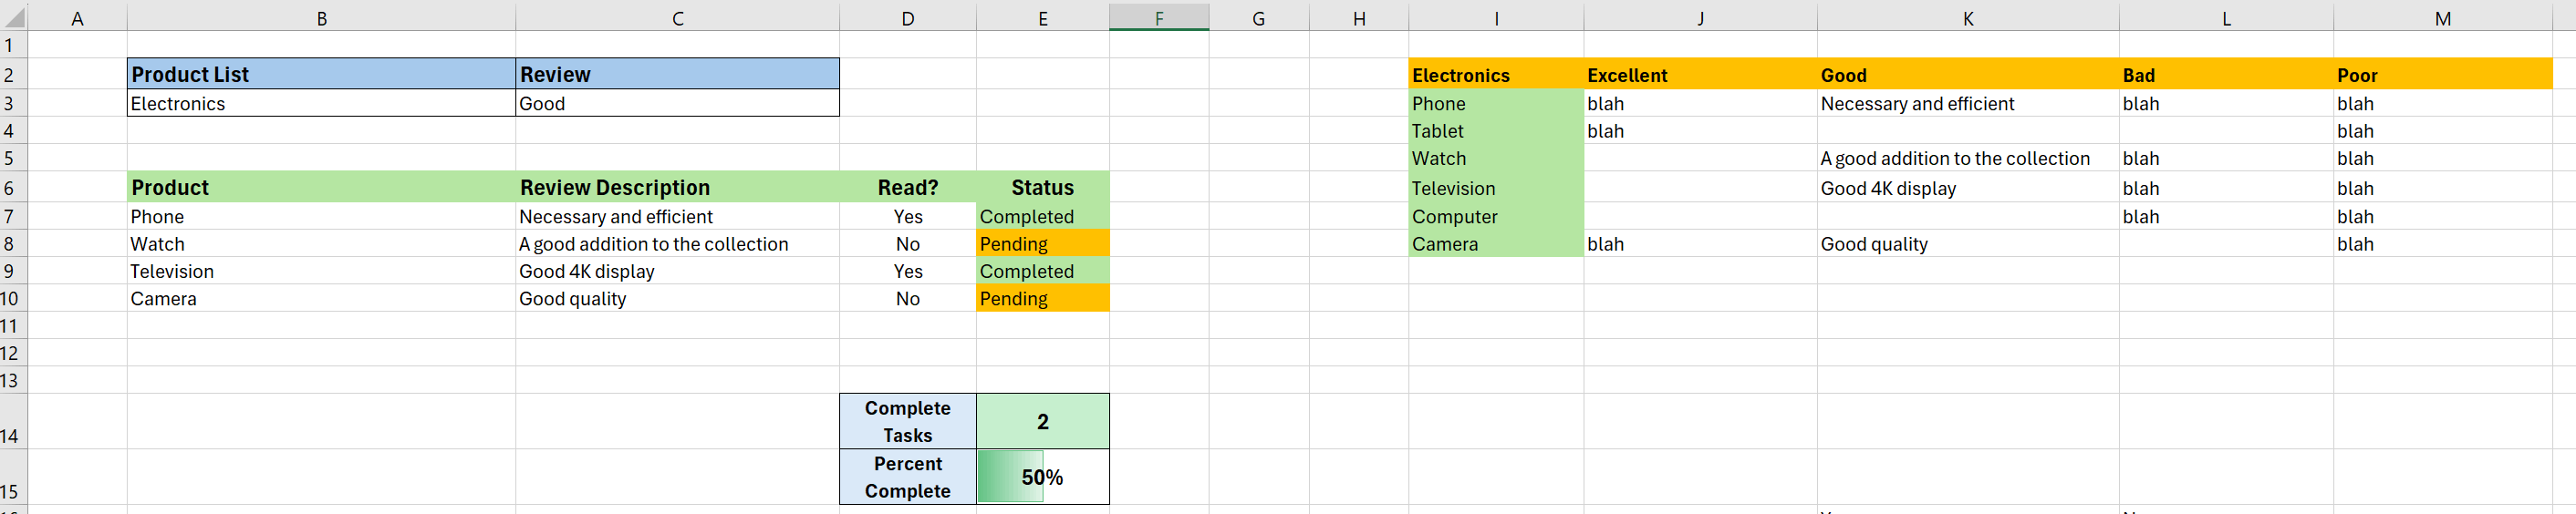Click the Read? header cell

point(907,187)
